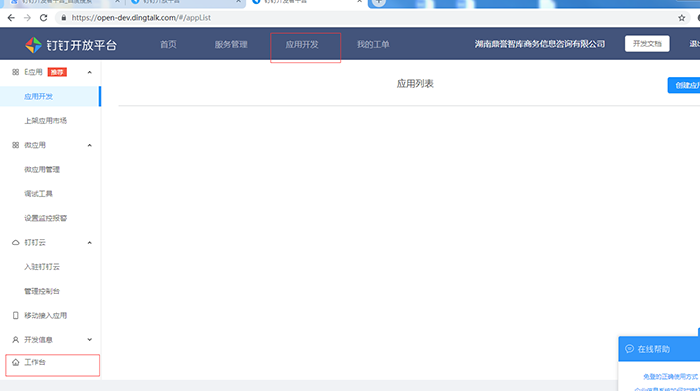Expand the 开发信息 section chevron

tap(89, 340)
